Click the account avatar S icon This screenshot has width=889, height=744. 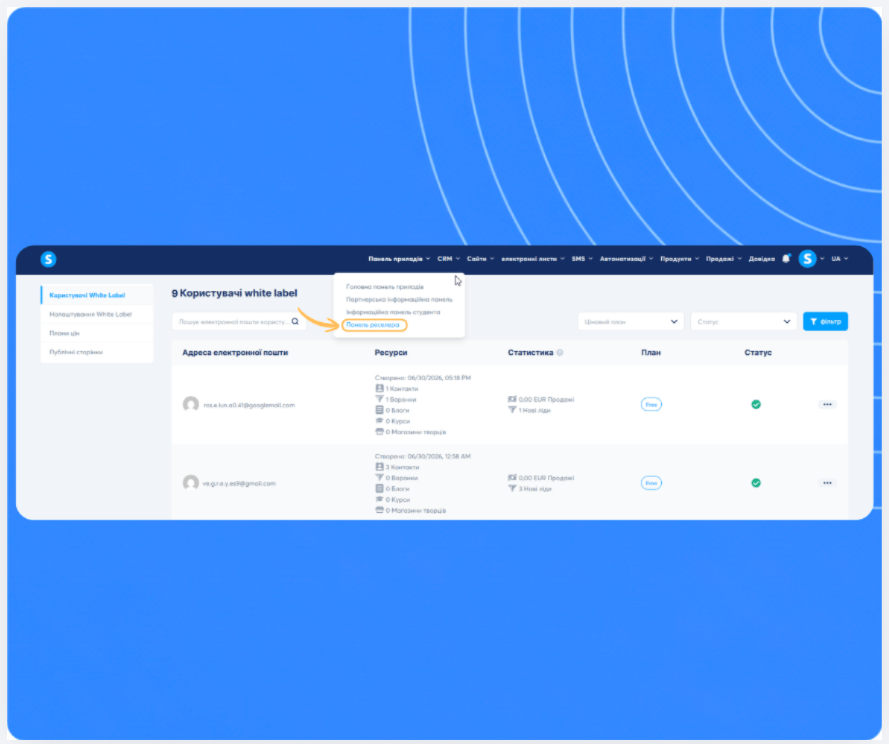tap(807, 259)
